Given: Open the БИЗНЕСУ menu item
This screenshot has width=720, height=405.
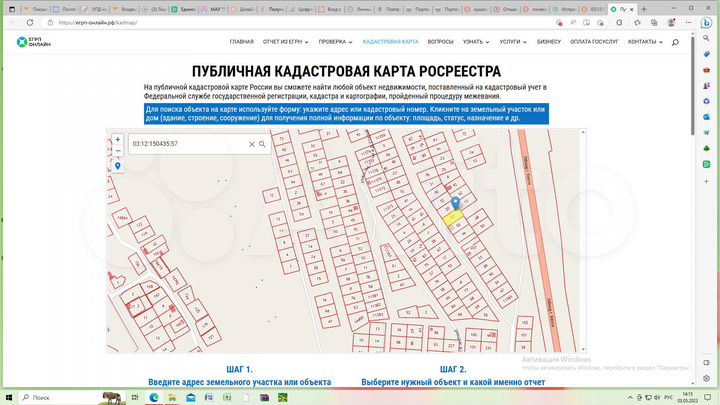Looking at the screenshot, I should click(549, 42).
